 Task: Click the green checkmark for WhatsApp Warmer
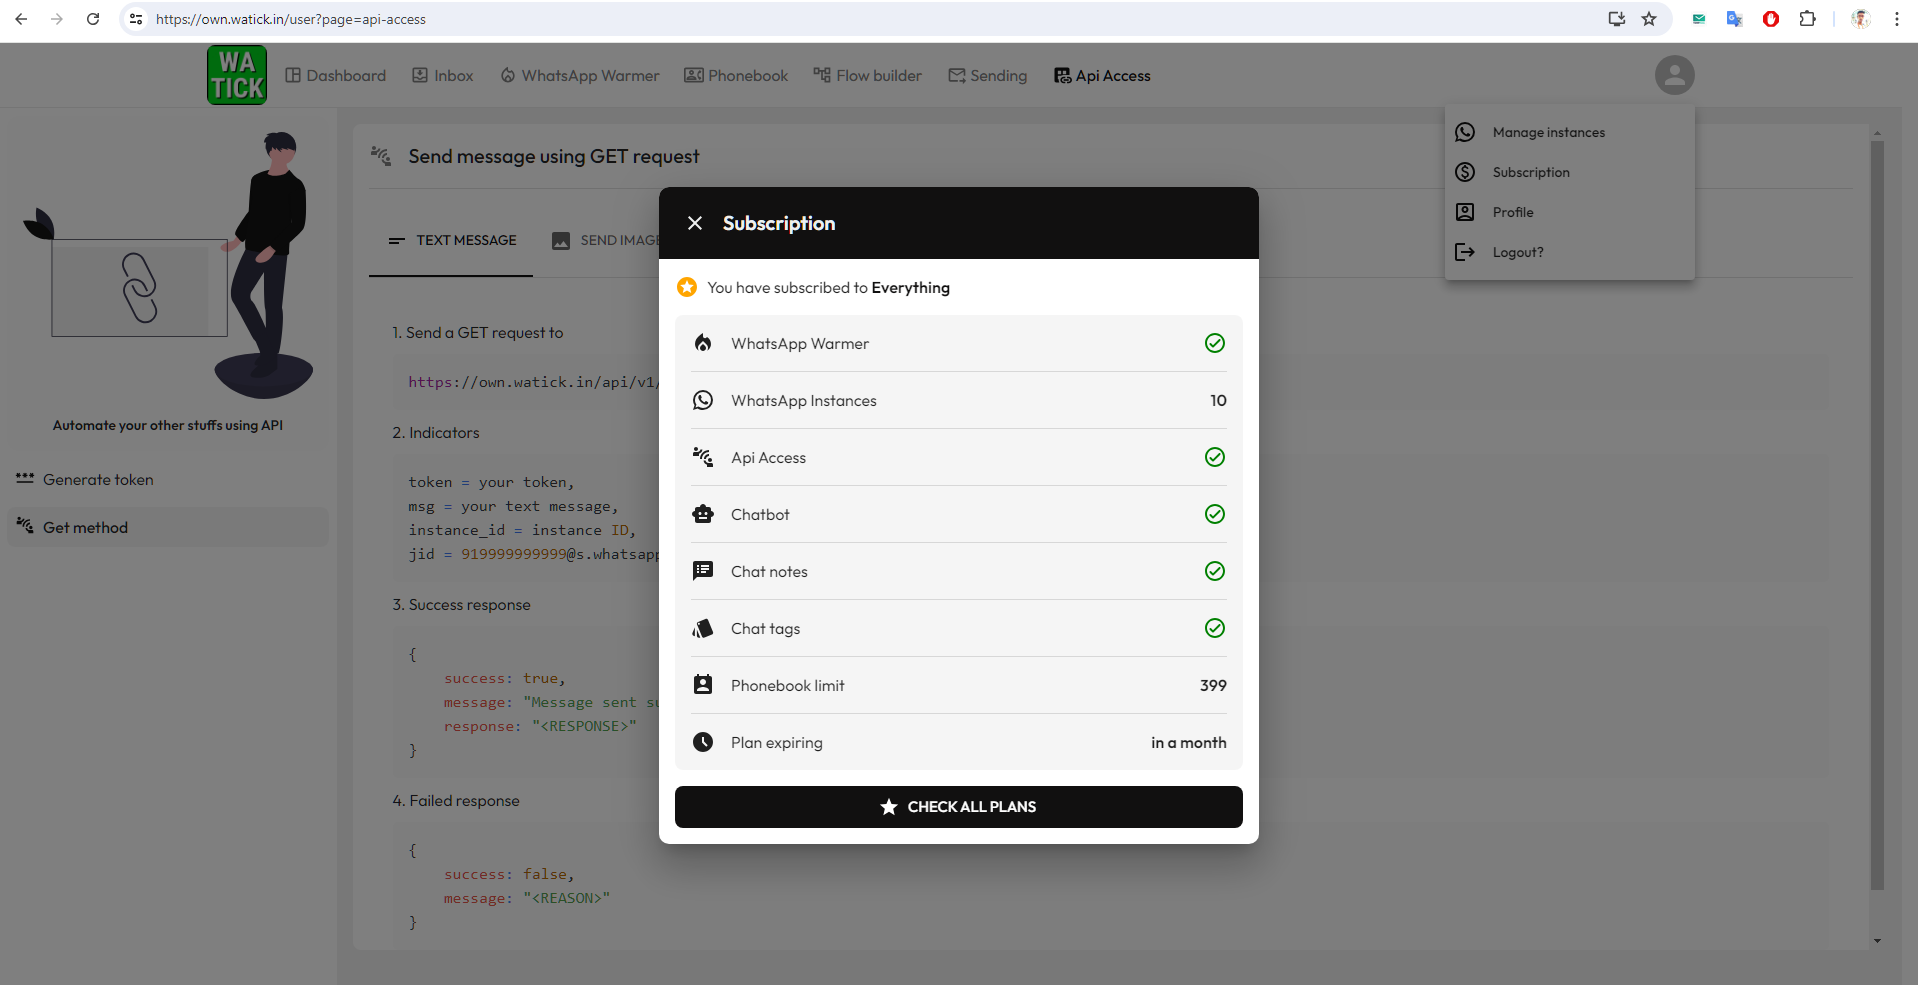pos(1215,343)
